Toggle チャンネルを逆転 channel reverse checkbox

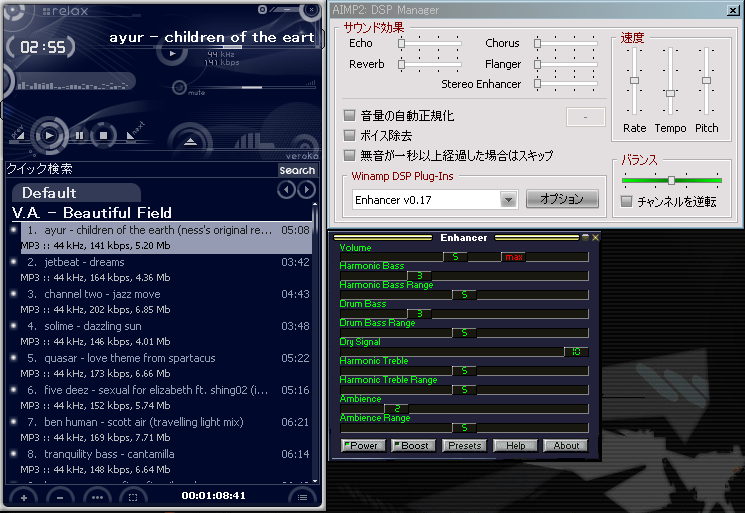click(627, 201)
